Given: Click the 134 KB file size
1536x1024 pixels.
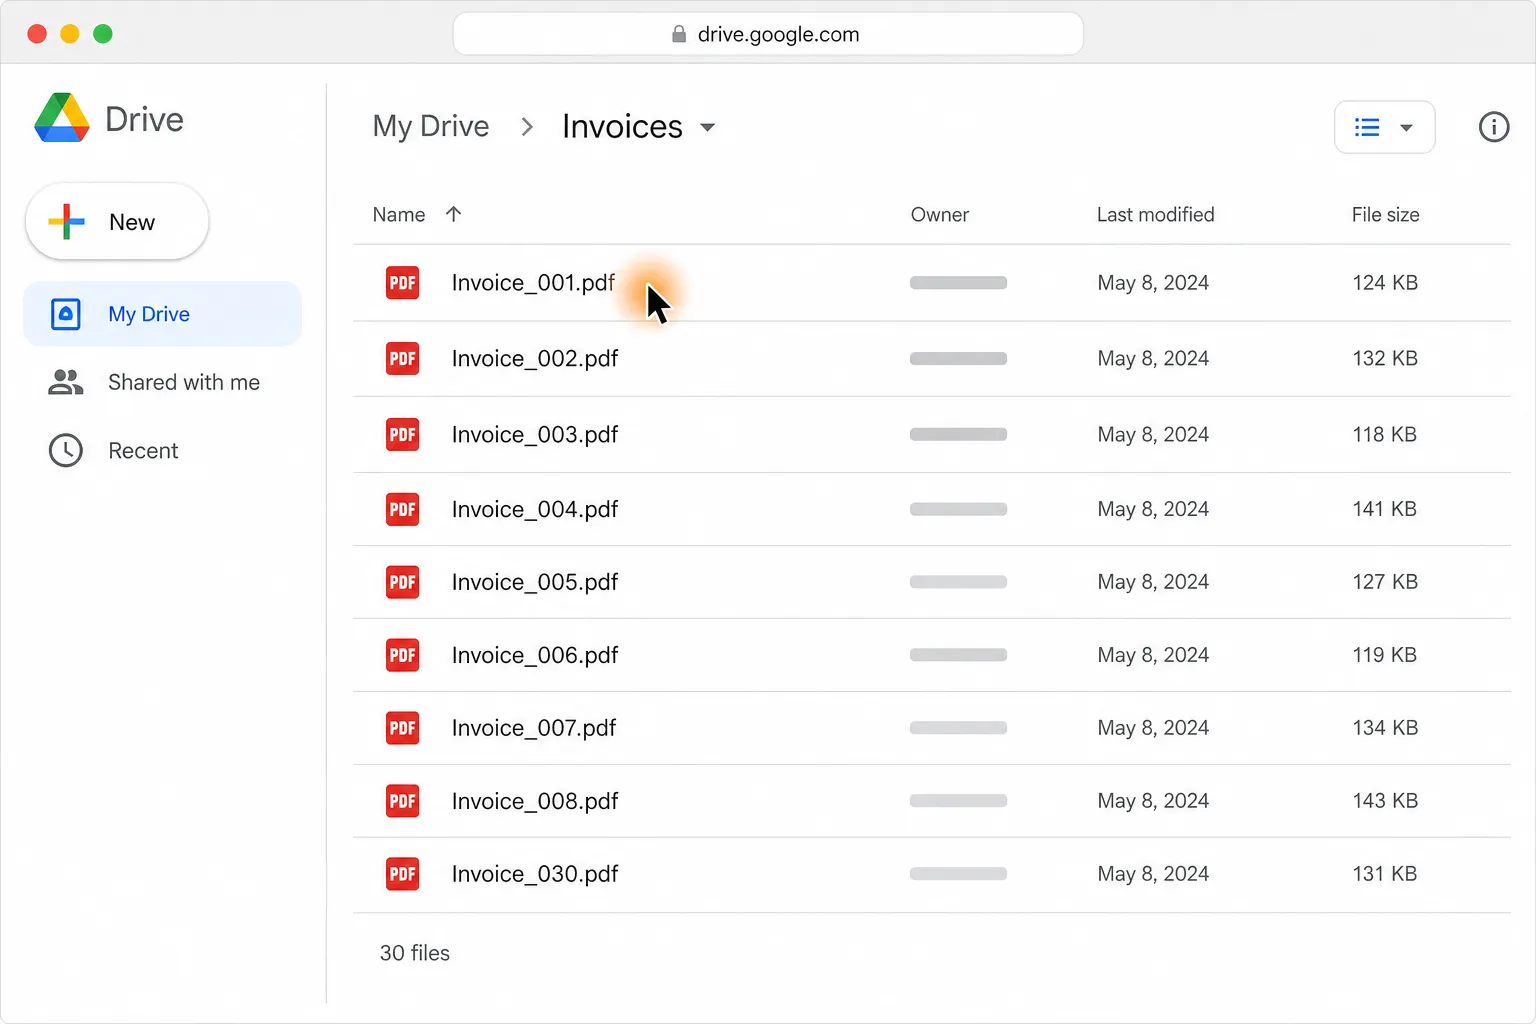Looking at the screenshot, I should [1385, 728].
